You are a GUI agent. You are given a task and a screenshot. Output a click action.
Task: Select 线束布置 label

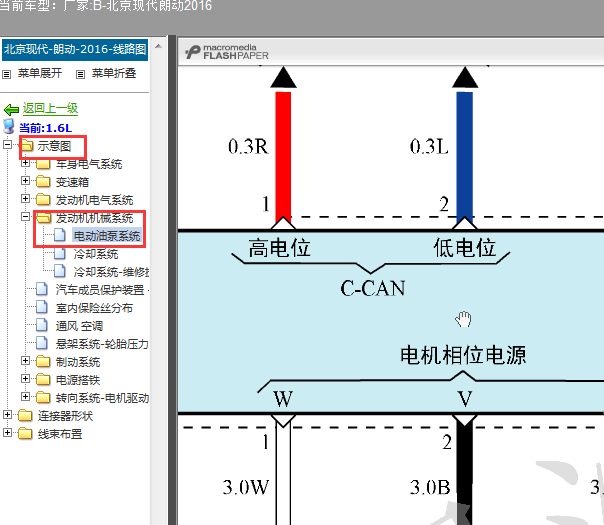[x=60, y=434]
